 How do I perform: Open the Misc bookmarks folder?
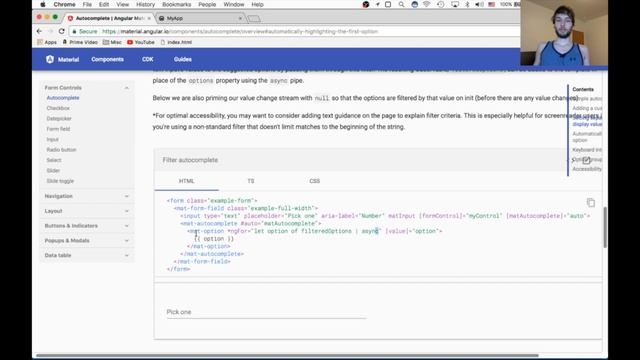tap(112, 42)
